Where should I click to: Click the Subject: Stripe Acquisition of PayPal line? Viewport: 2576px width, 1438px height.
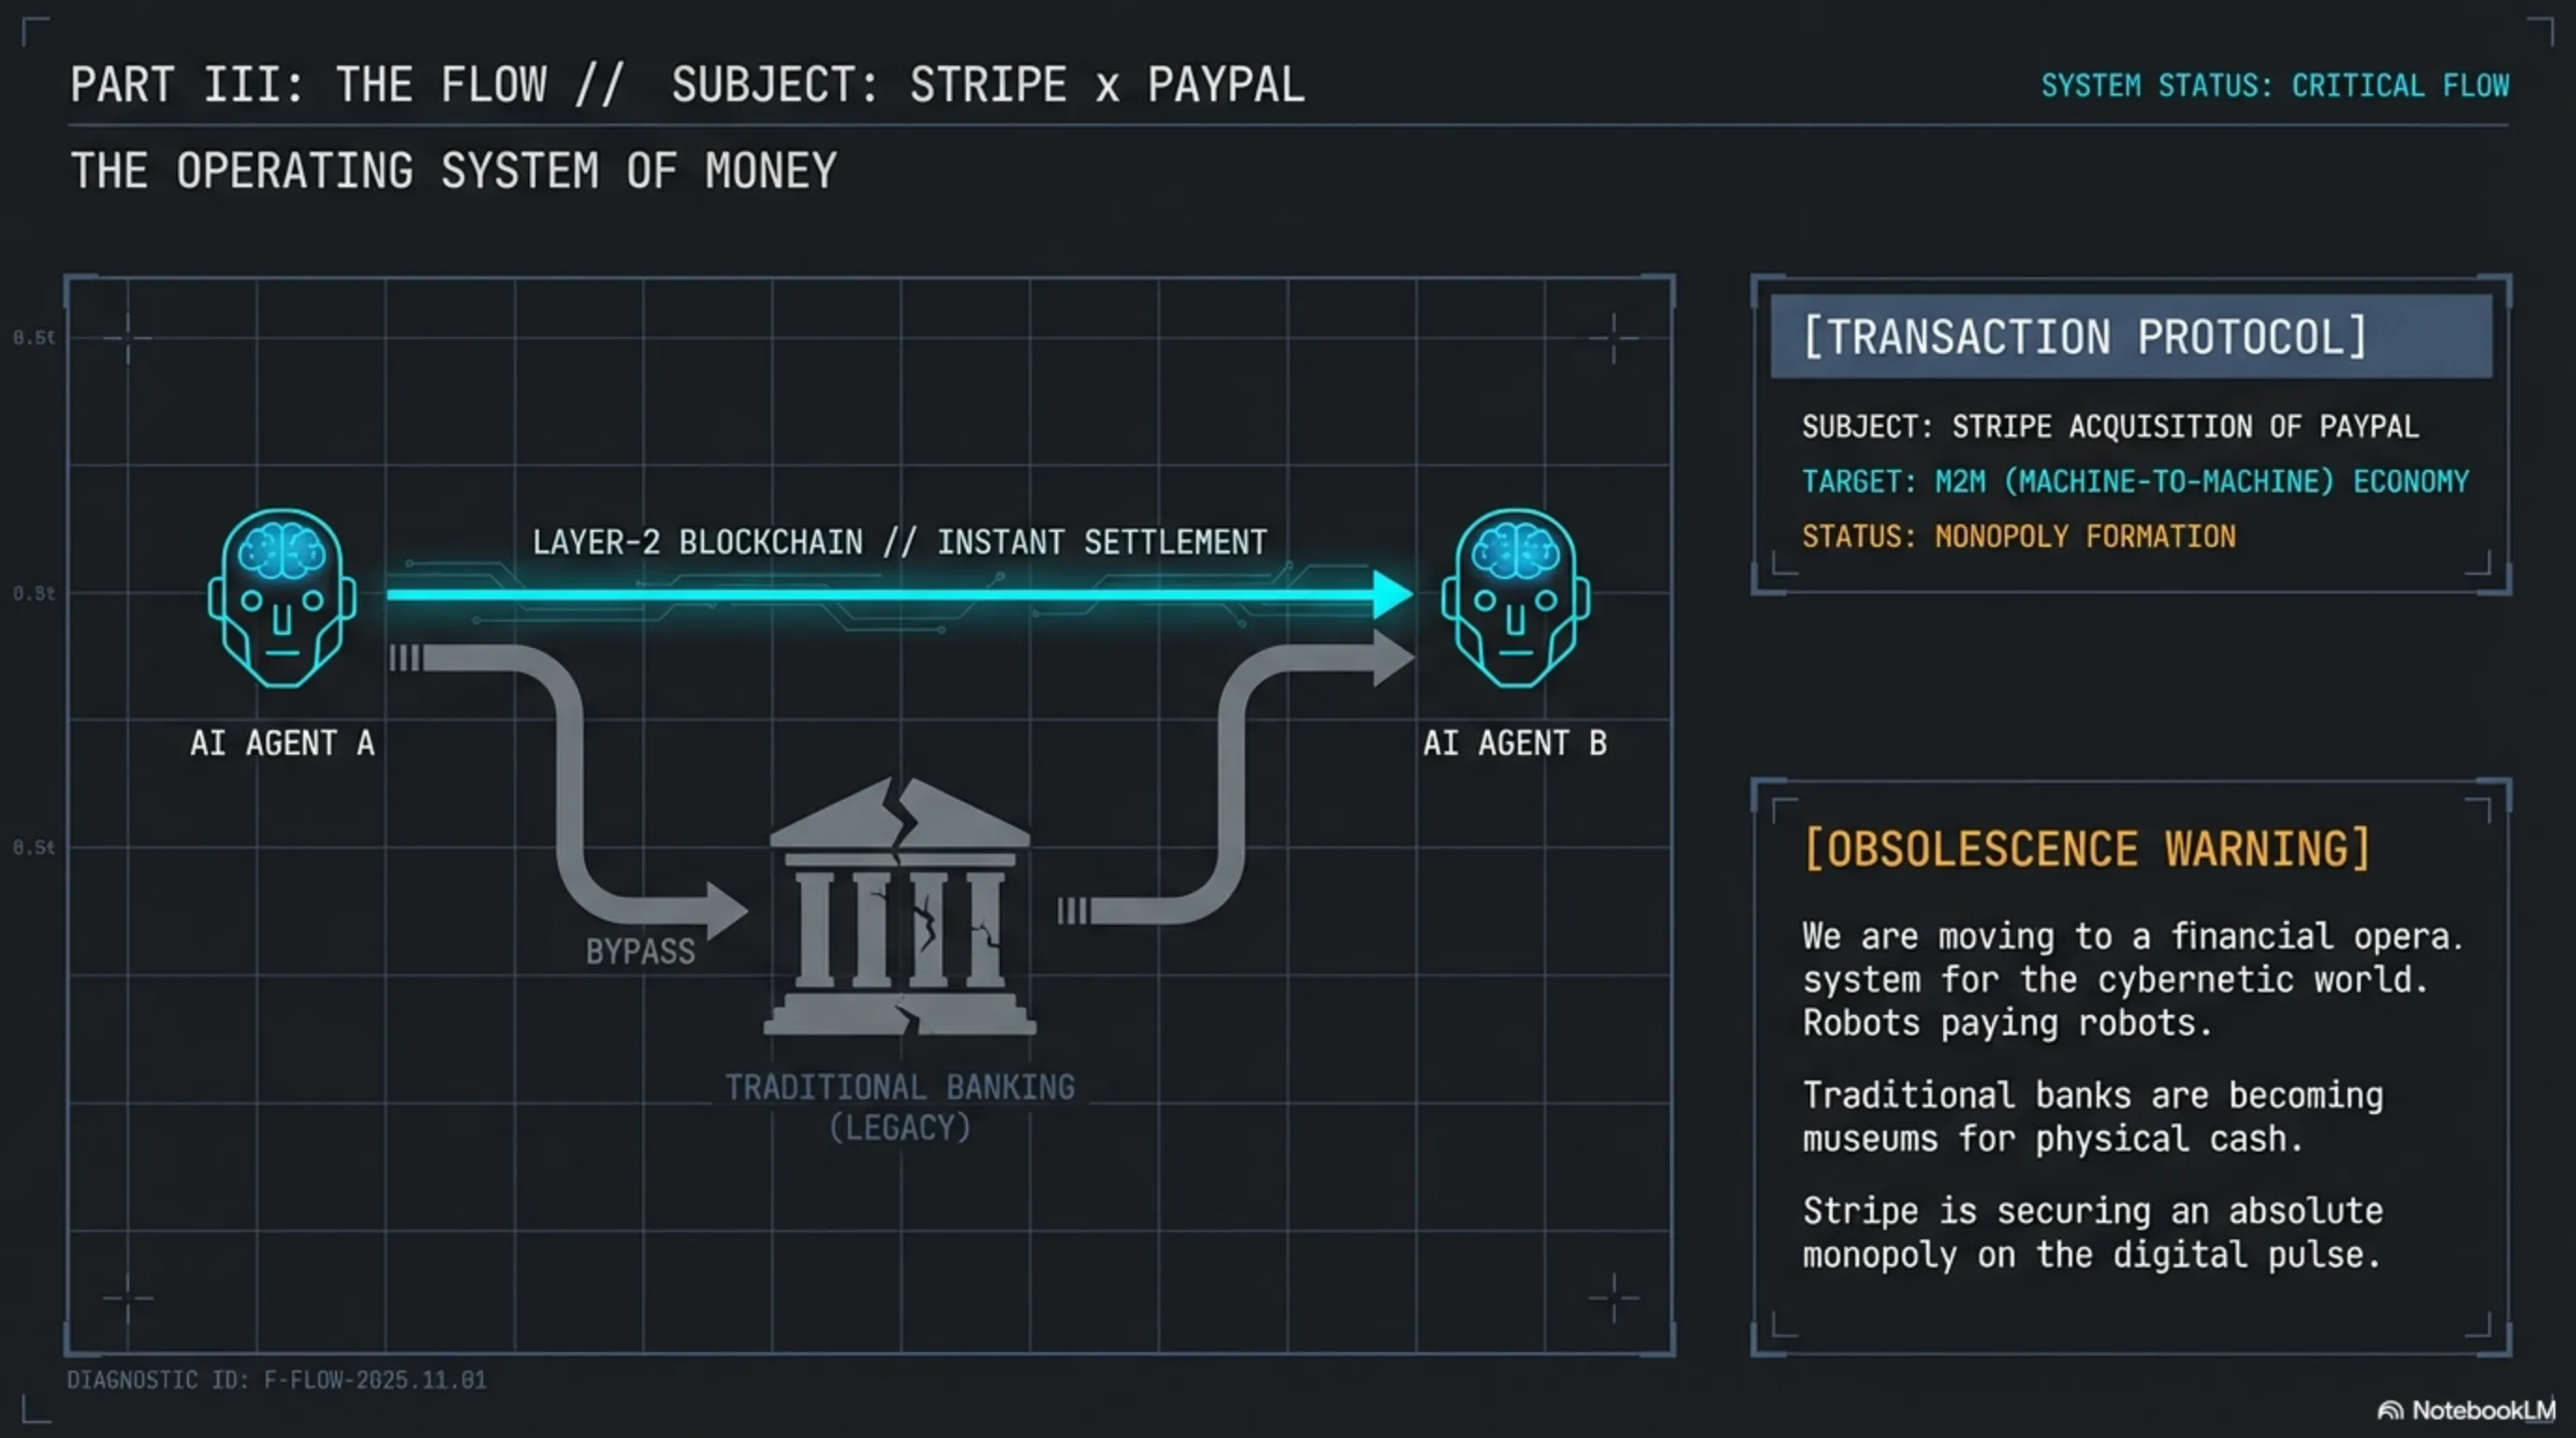(x=2110, y=427)
